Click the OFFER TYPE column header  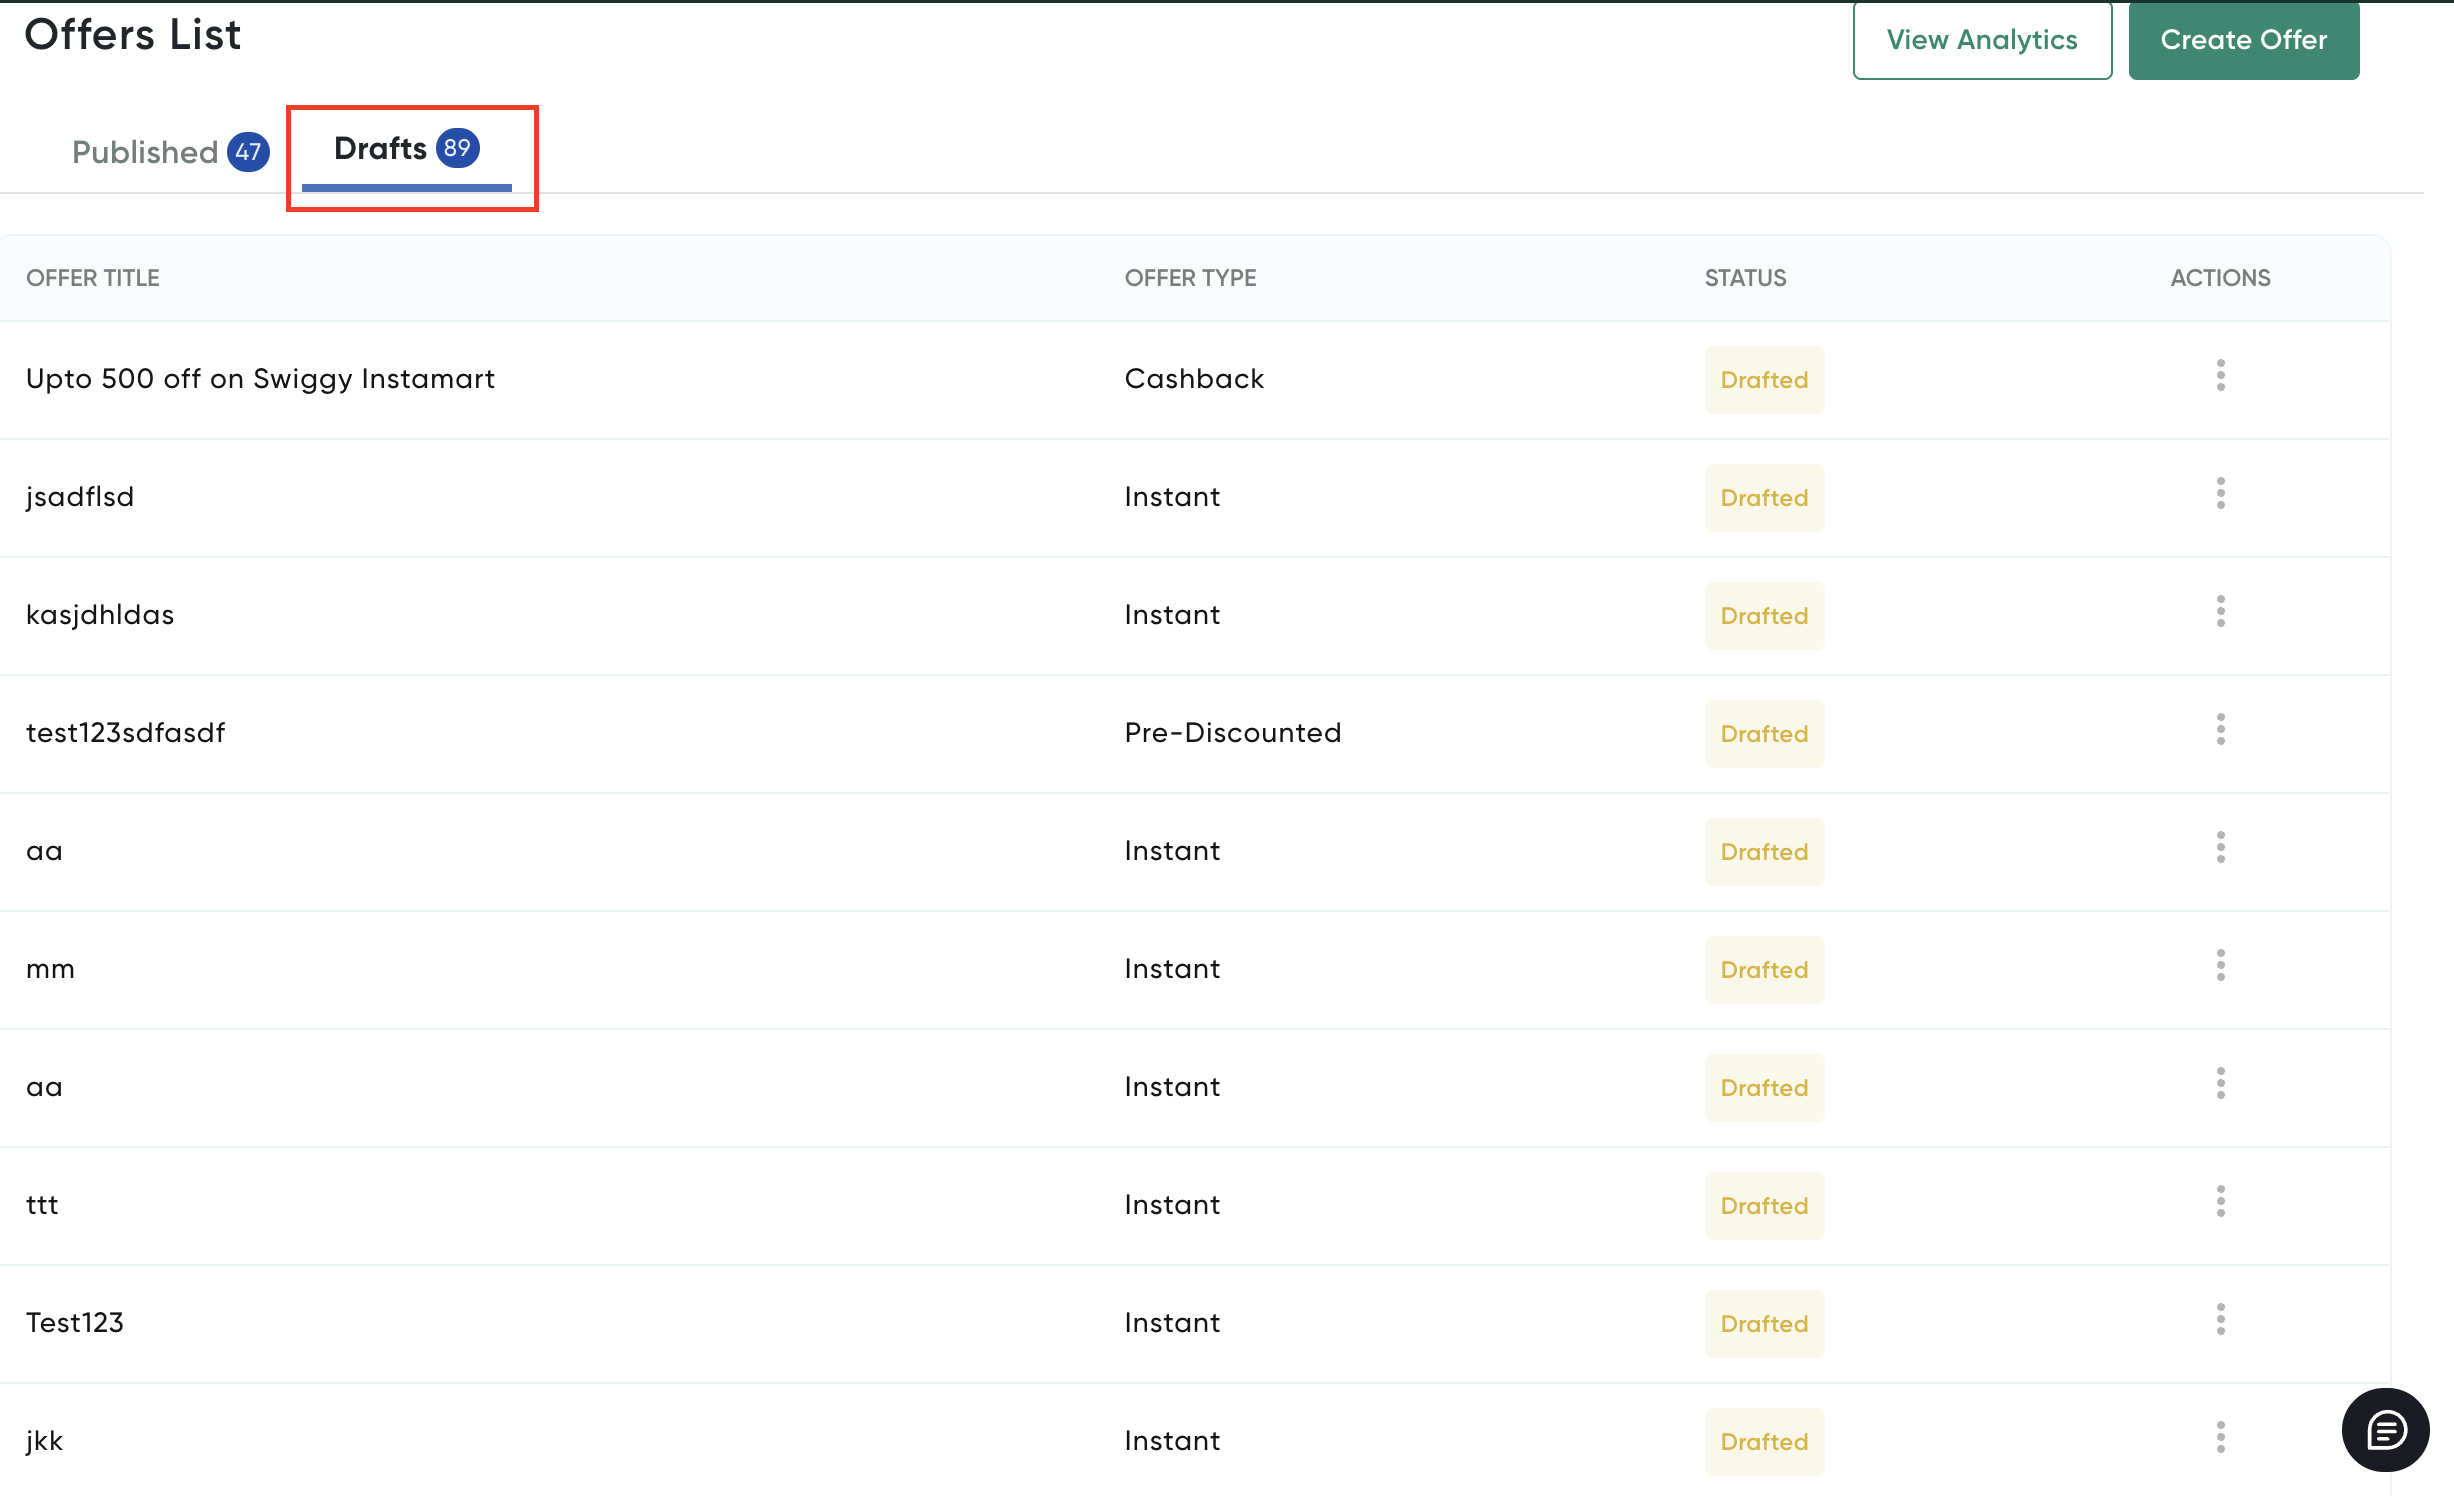[x=1190, y=278]
